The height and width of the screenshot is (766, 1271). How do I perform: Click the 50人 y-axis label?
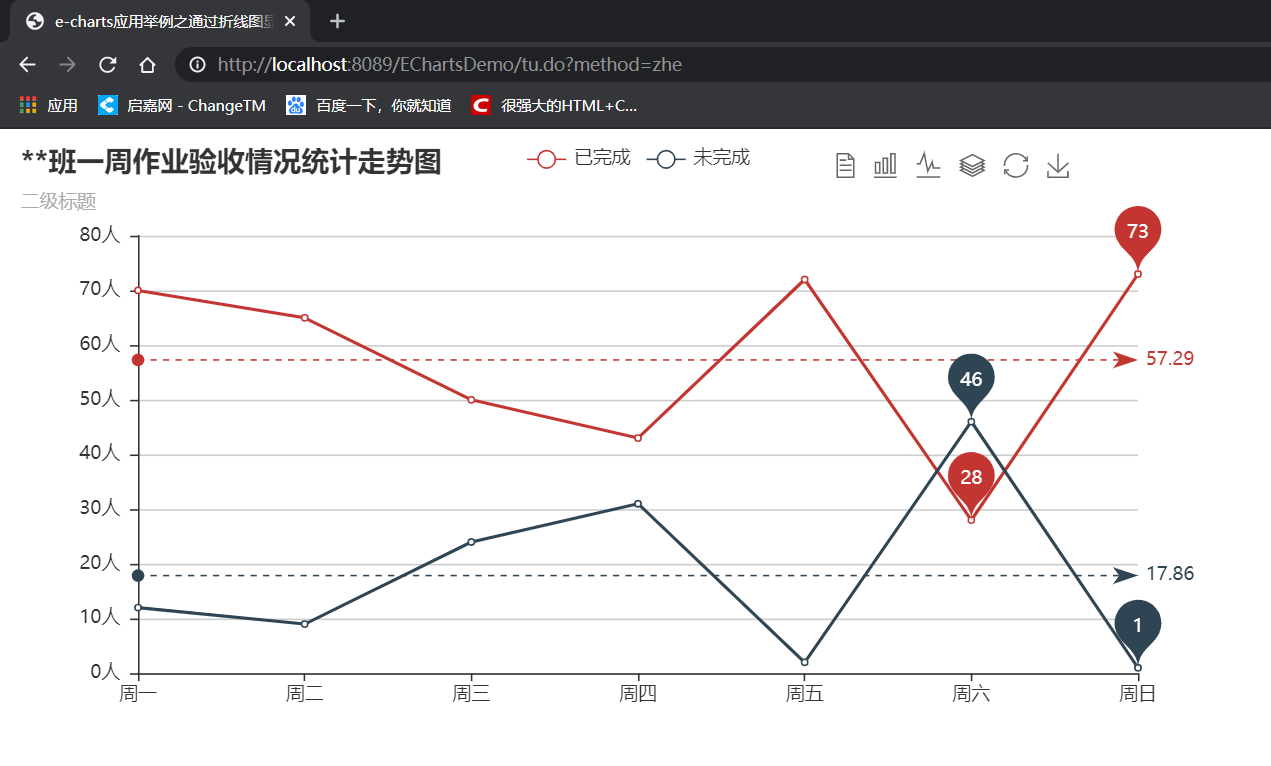click(100, 400)
